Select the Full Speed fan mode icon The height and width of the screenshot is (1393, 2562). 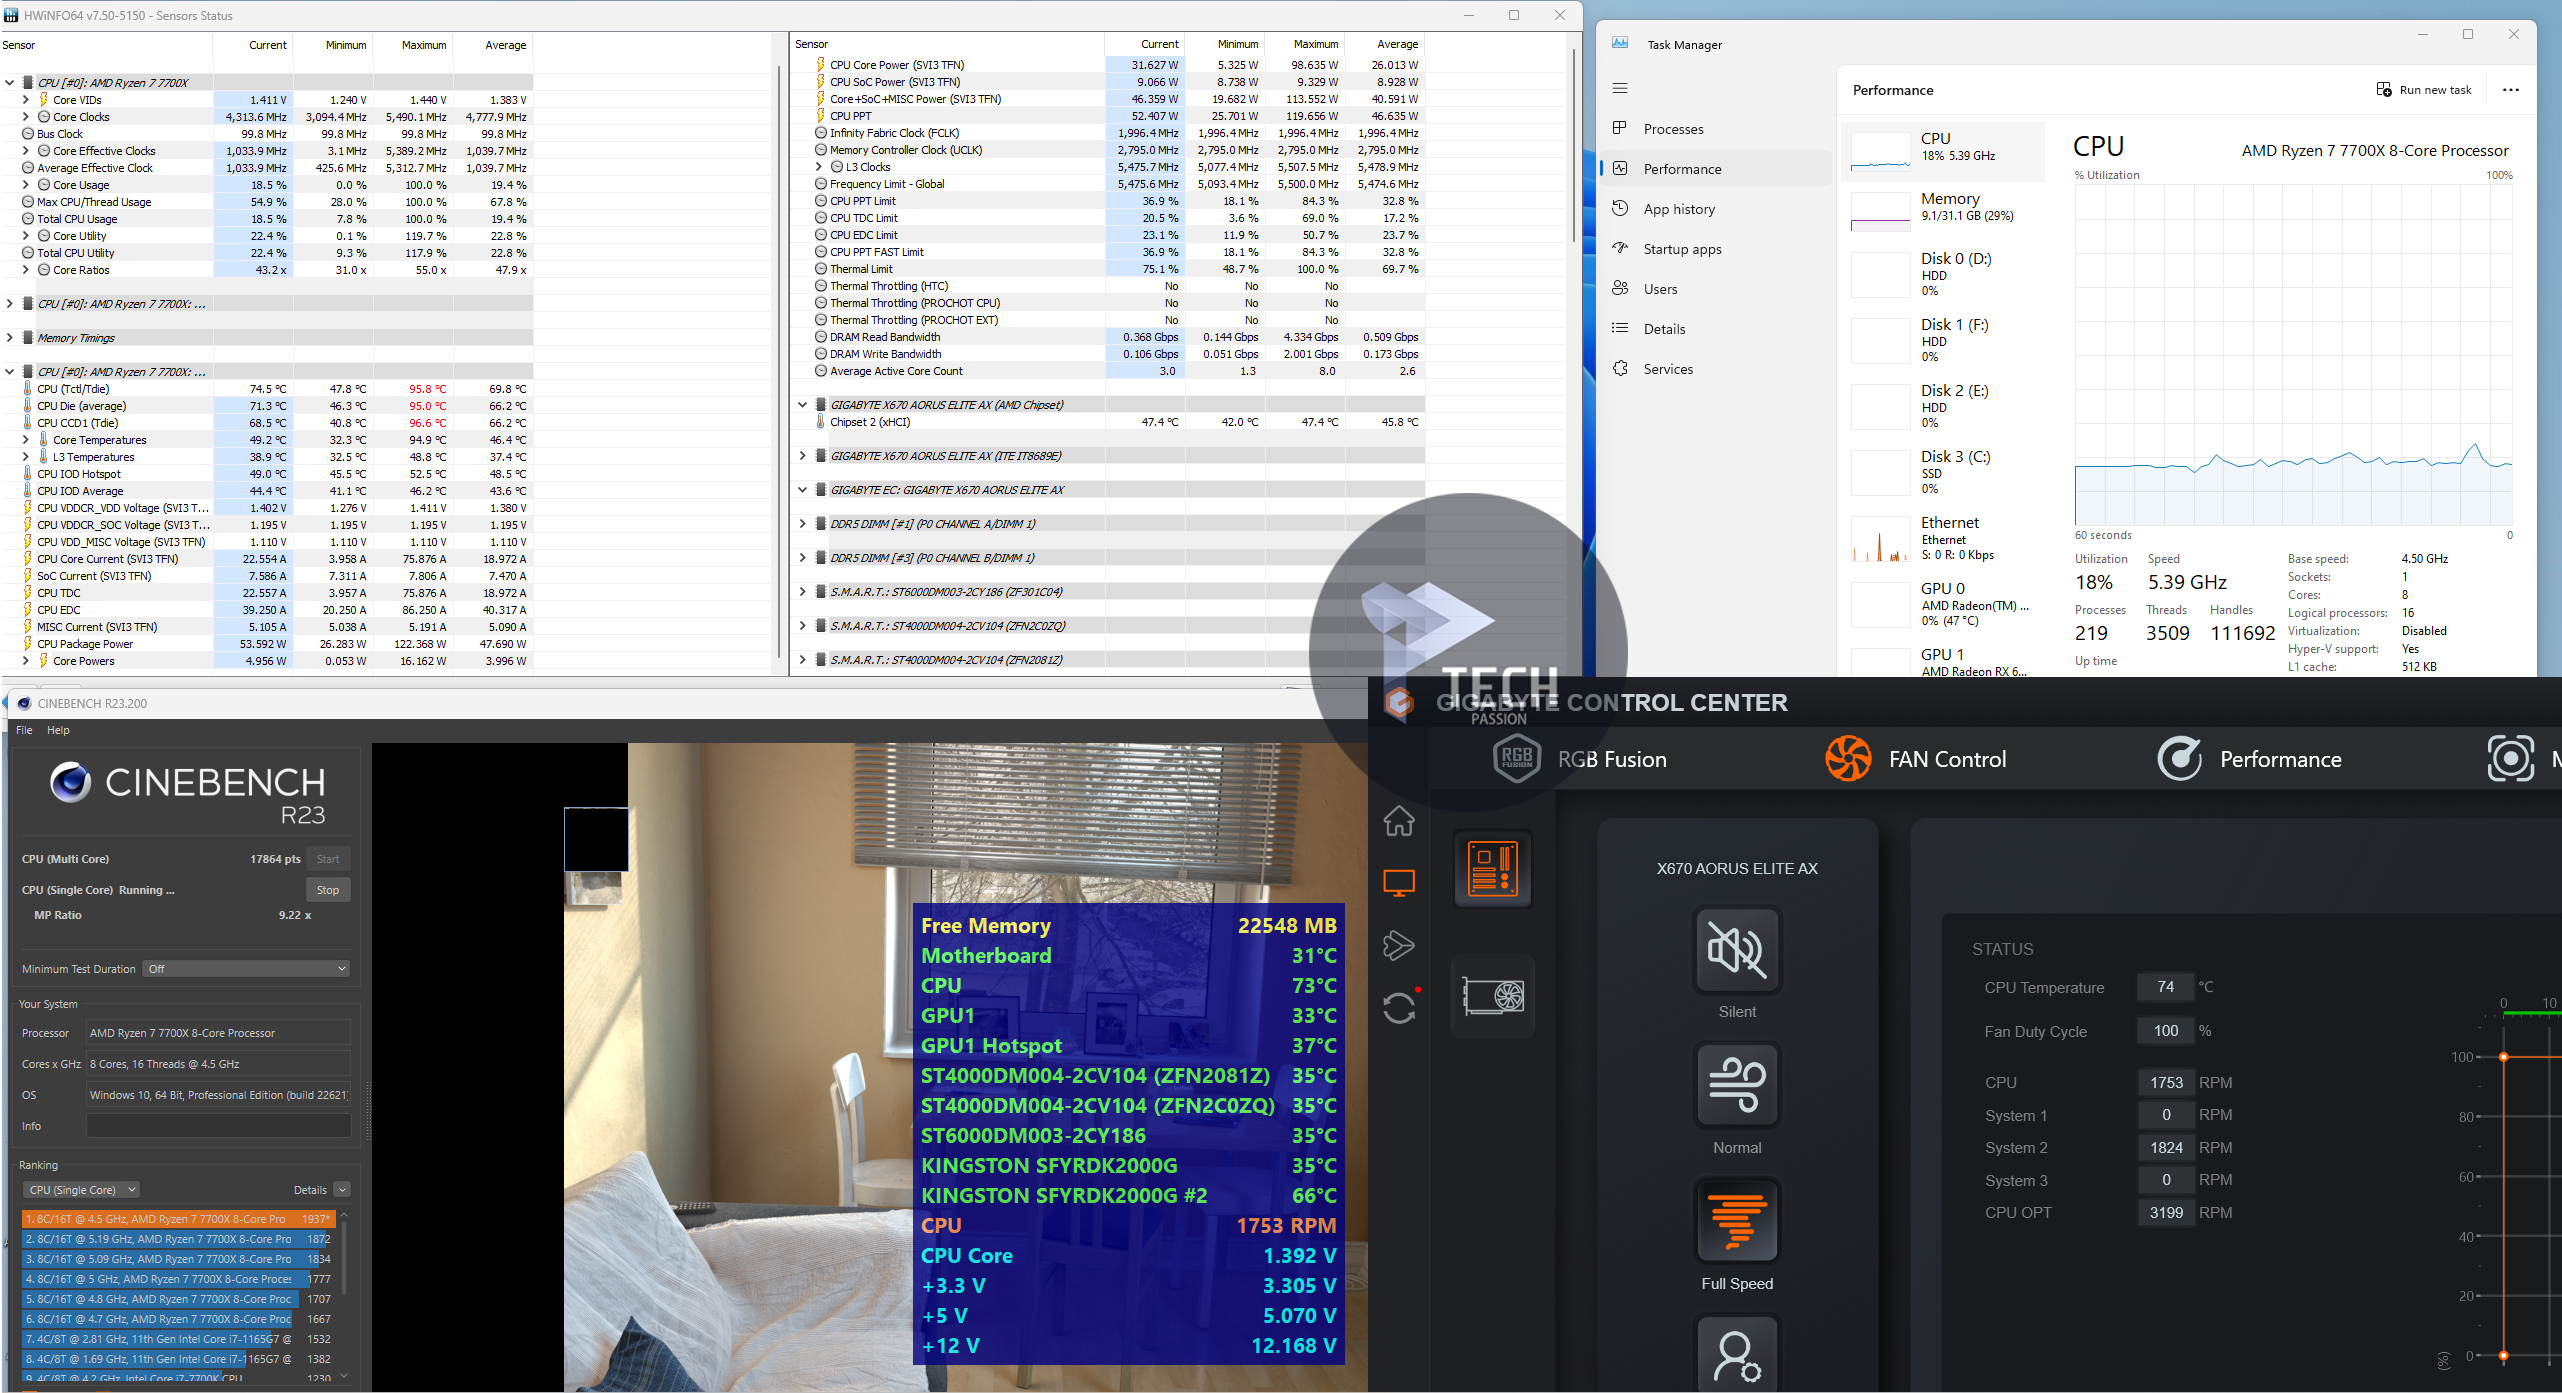tap(1737, 1221)
